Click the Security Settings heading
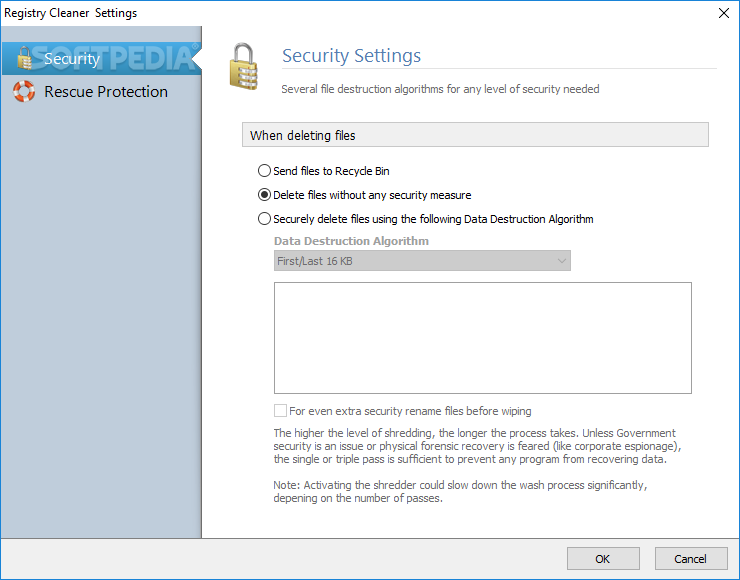The height and width of the screenshot is (580, 740). pos(352,56)
